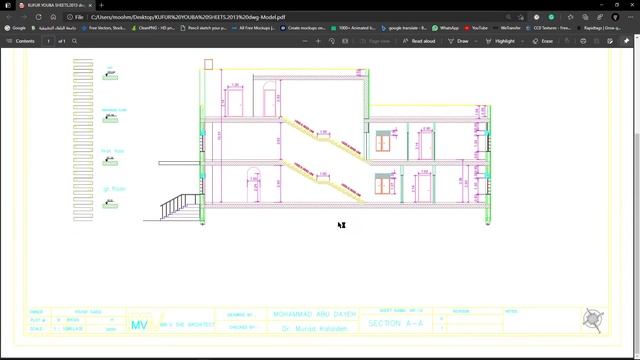Open the CC0 Textures bookmark
640x360 pixels.
548,28
